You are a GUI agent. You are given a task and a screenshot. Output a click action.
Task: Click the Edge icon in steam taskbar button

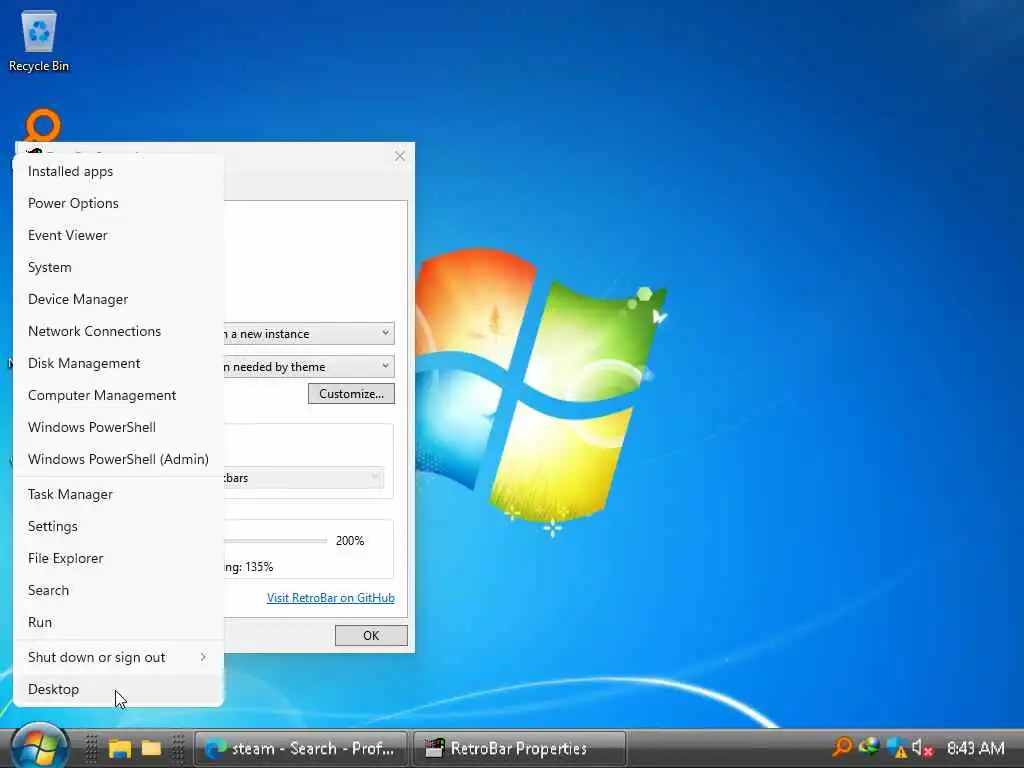(x=216, y=748)
